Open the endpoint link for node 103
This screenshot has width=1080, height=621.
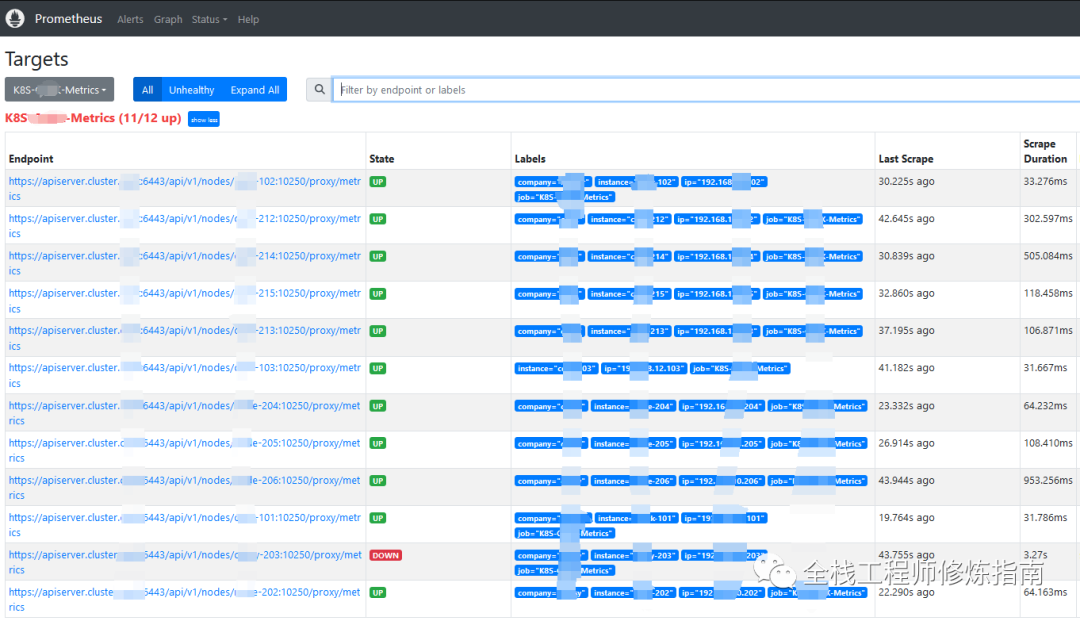click(x=185, y=375)
